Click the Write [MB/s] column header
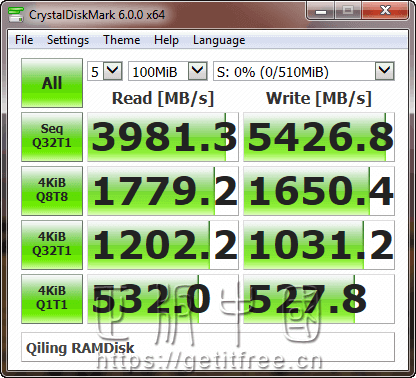416x378 pixels. [319, 98]
